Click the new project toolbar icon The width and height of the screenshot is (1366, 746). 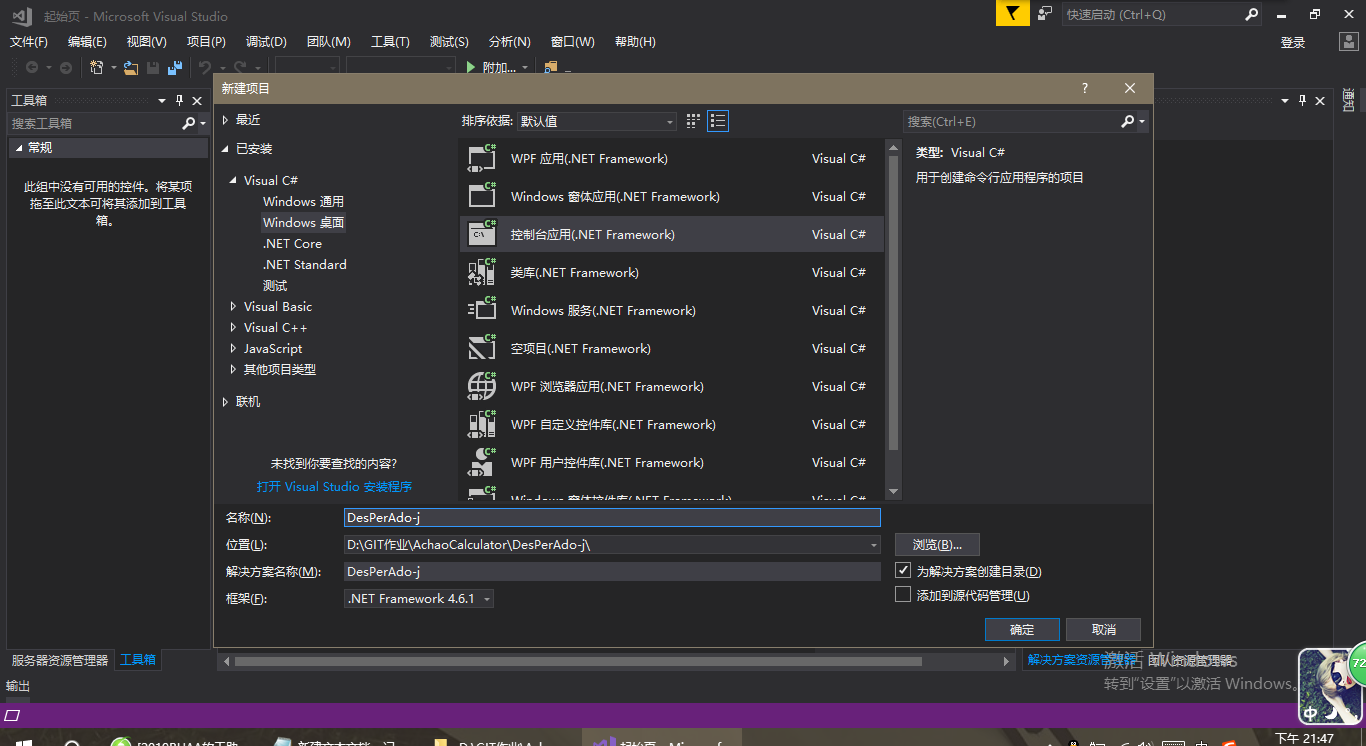(x=98, y=67)
